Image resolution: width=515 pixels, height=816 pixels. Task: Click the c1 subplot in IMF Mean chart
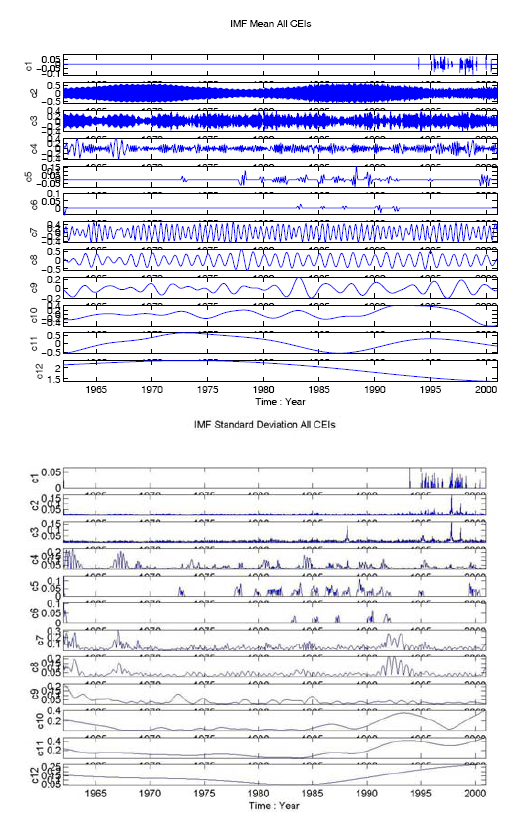click(280, 65)
